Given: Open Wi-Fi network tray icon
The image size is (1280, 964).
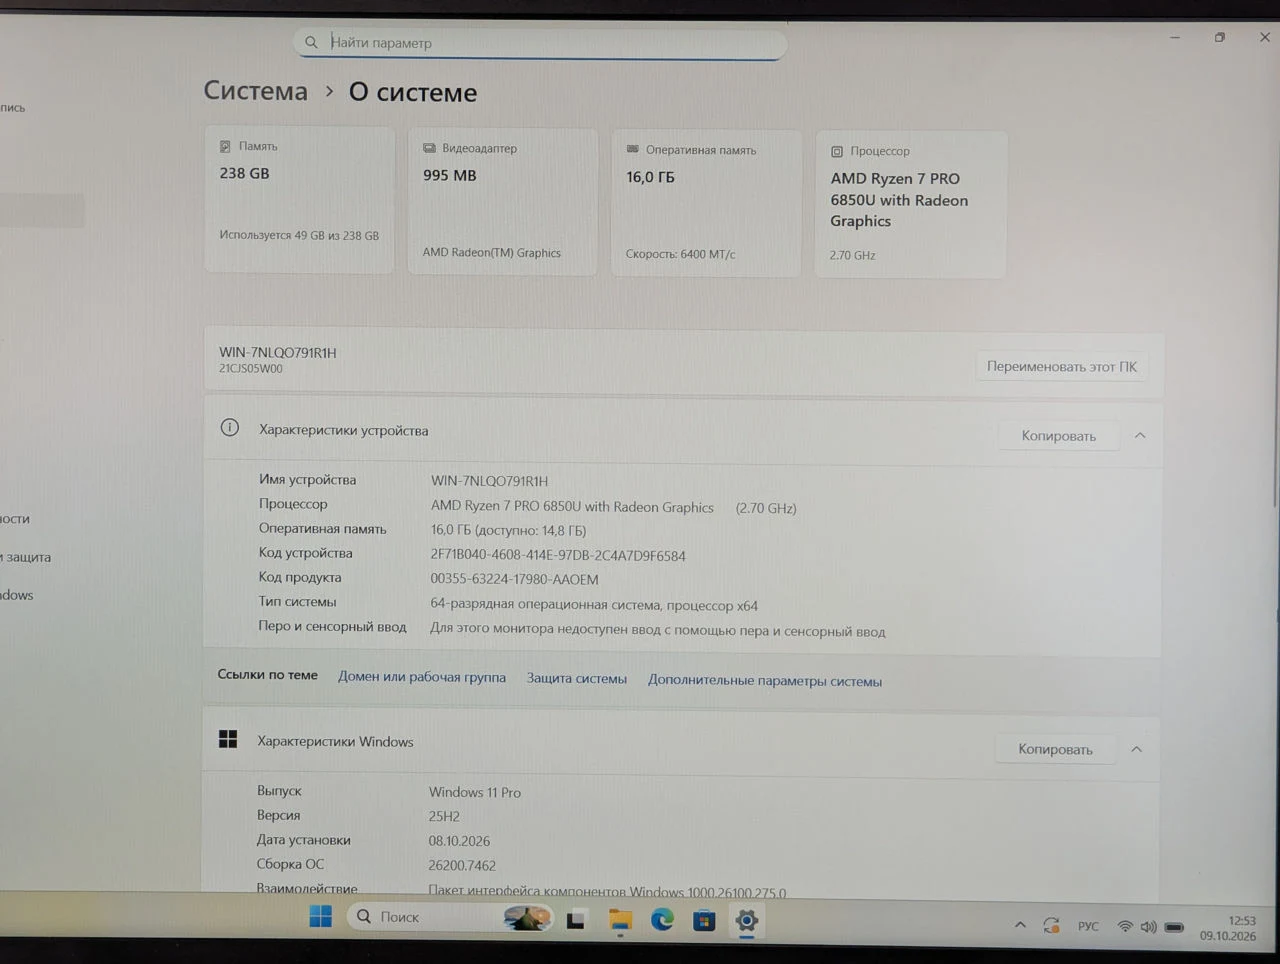Looking at the screenshot, I should [1125, 927].
